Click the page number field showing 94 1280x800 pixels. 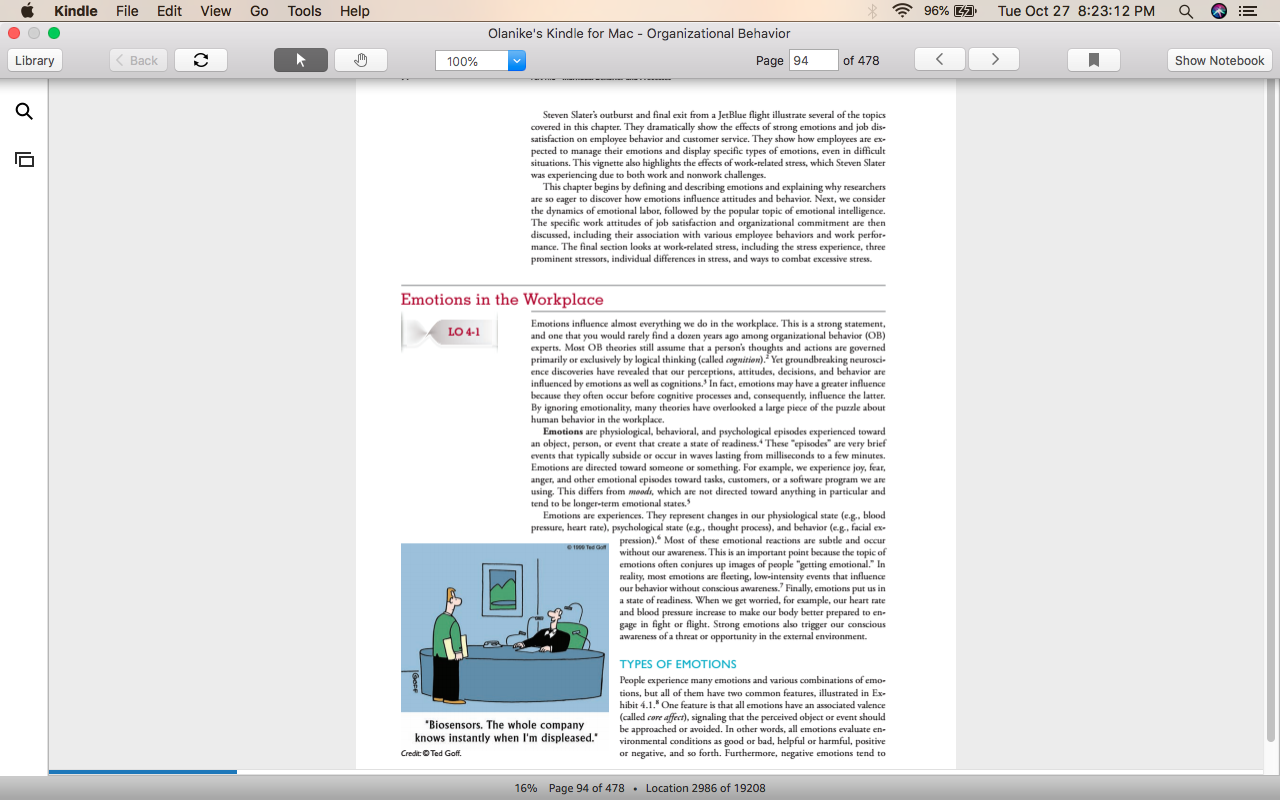coord(813,60)
